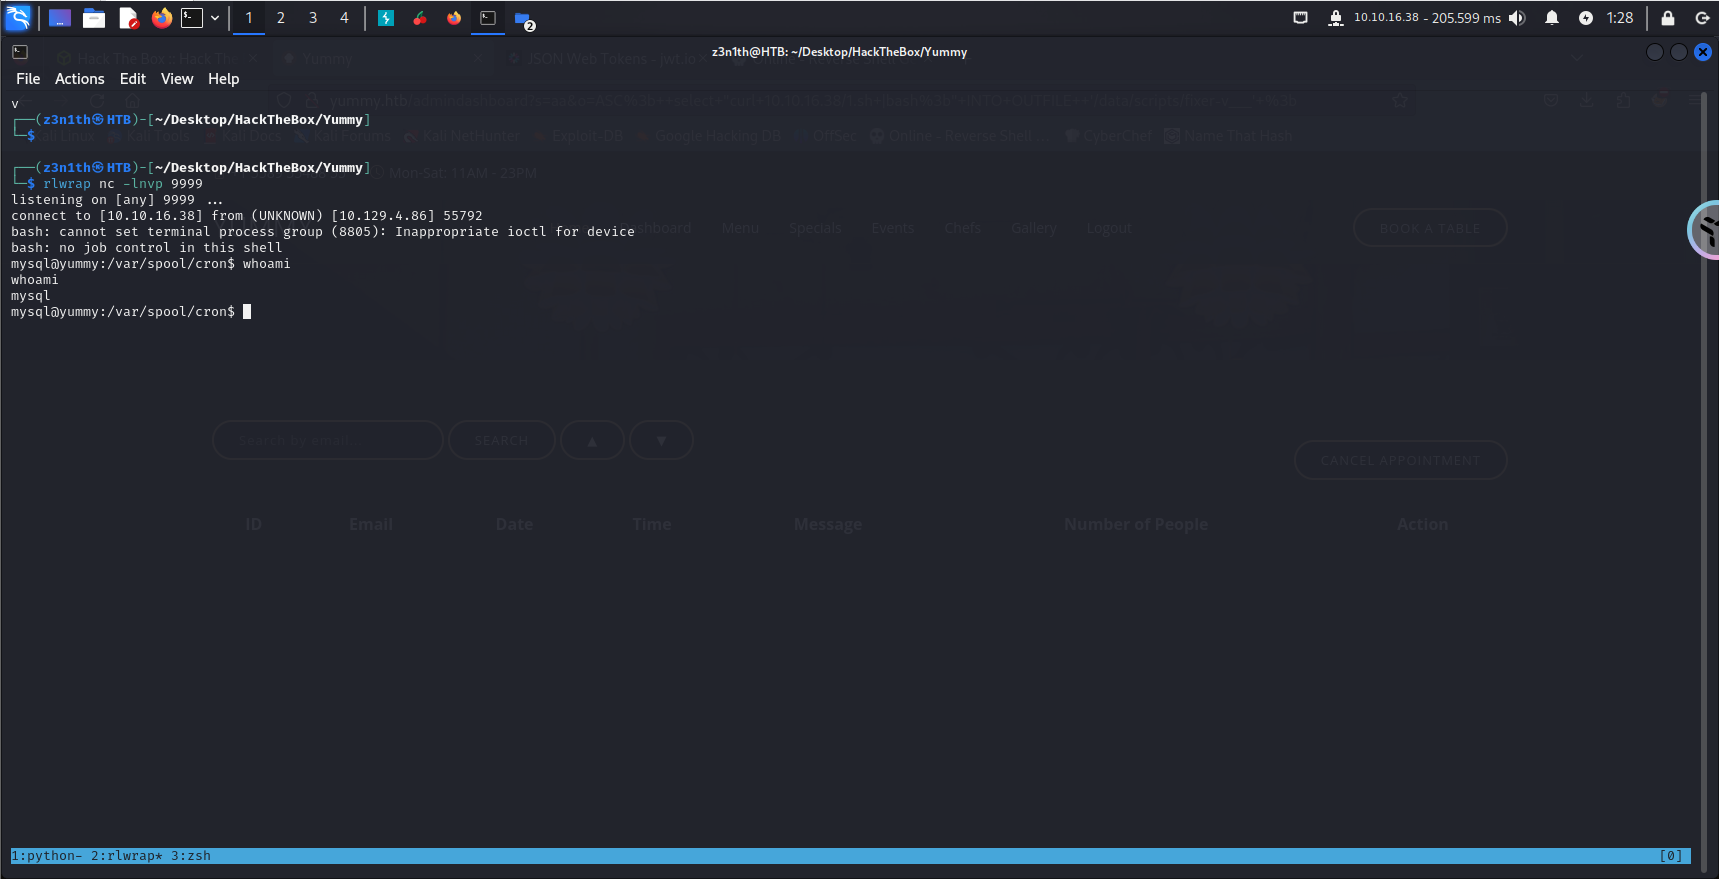
Task: Switch to workspace 2
Action: click(281, 18)
